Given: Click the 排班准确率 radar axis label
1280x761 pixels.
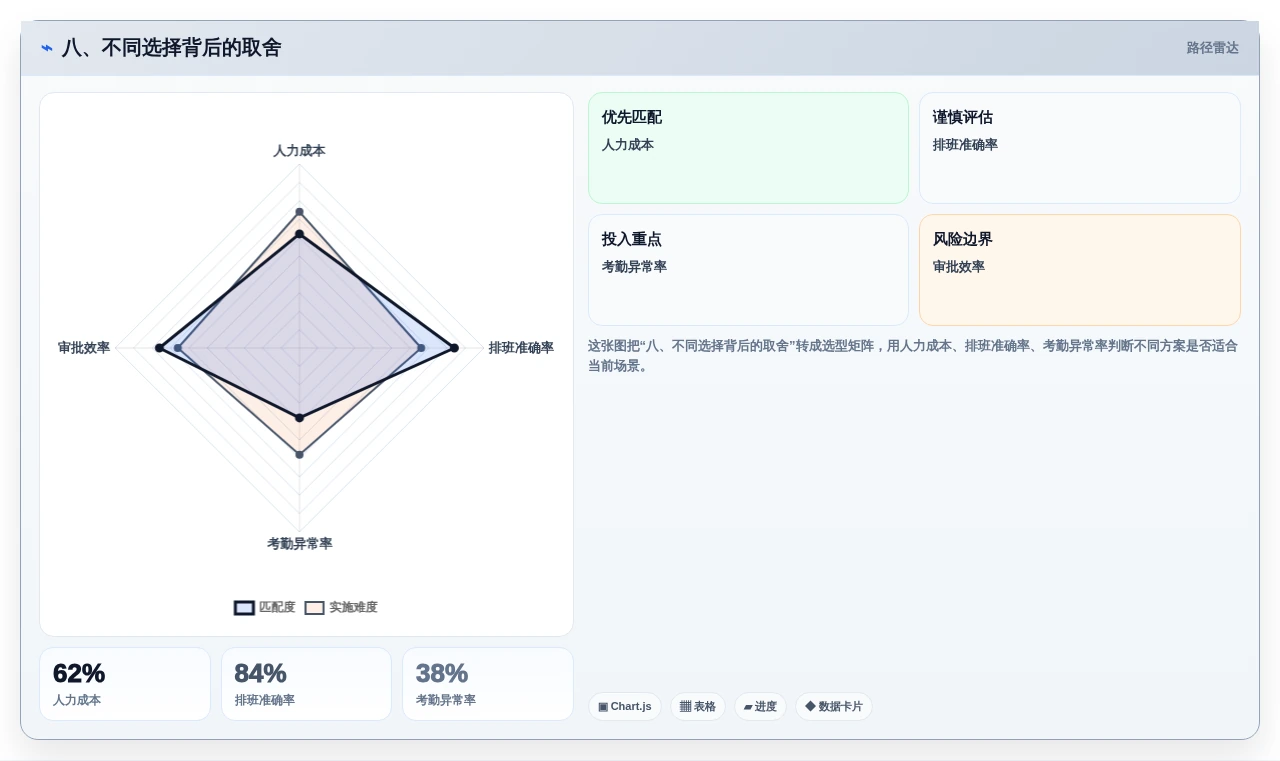Looking at the screenshot, I should (521, 348).
